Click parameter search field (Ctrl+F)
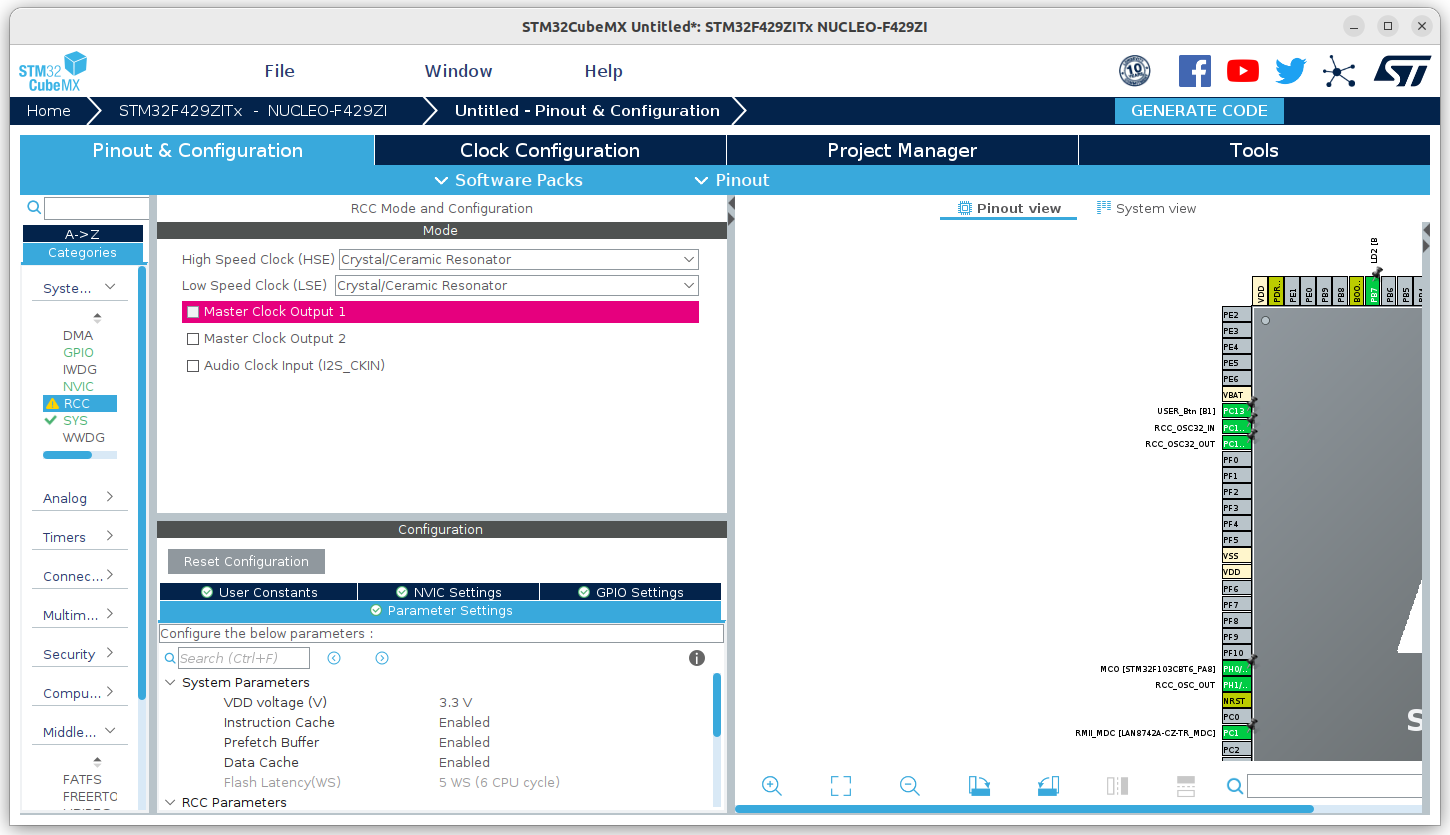This screenshot has width=1450, height=835. (x=243, y=658)
